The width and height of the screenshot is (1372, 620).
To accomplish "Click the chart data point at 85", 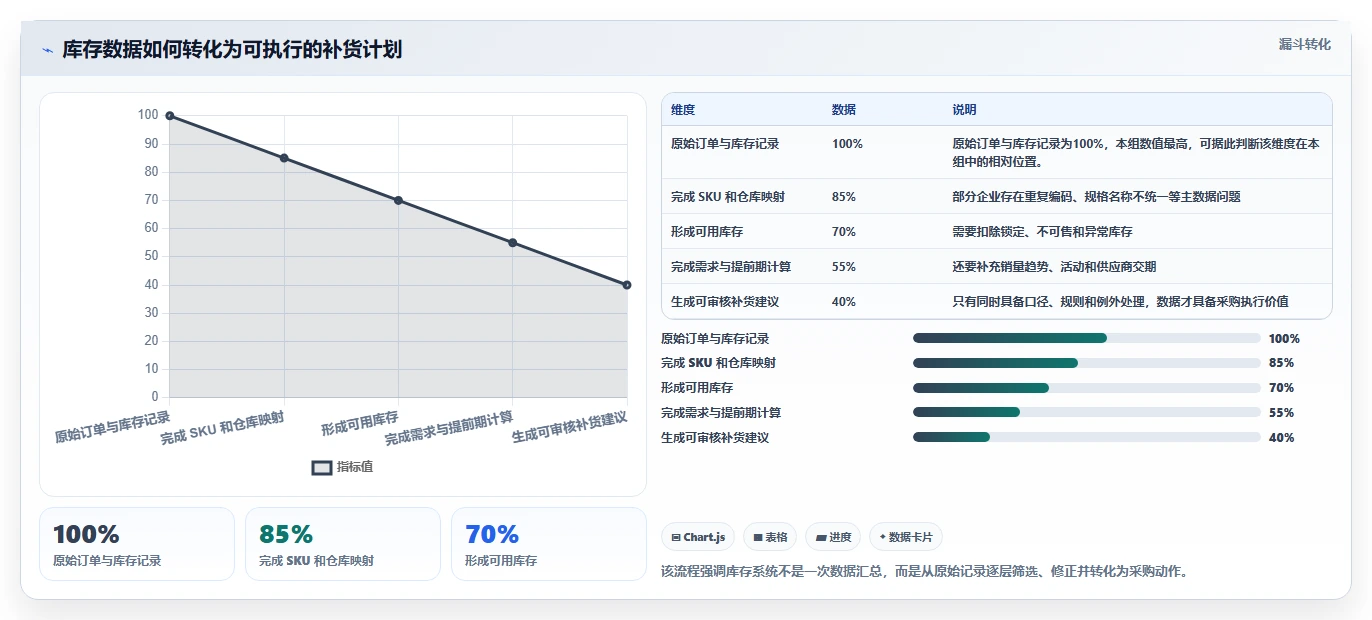I will click(284, 158).
